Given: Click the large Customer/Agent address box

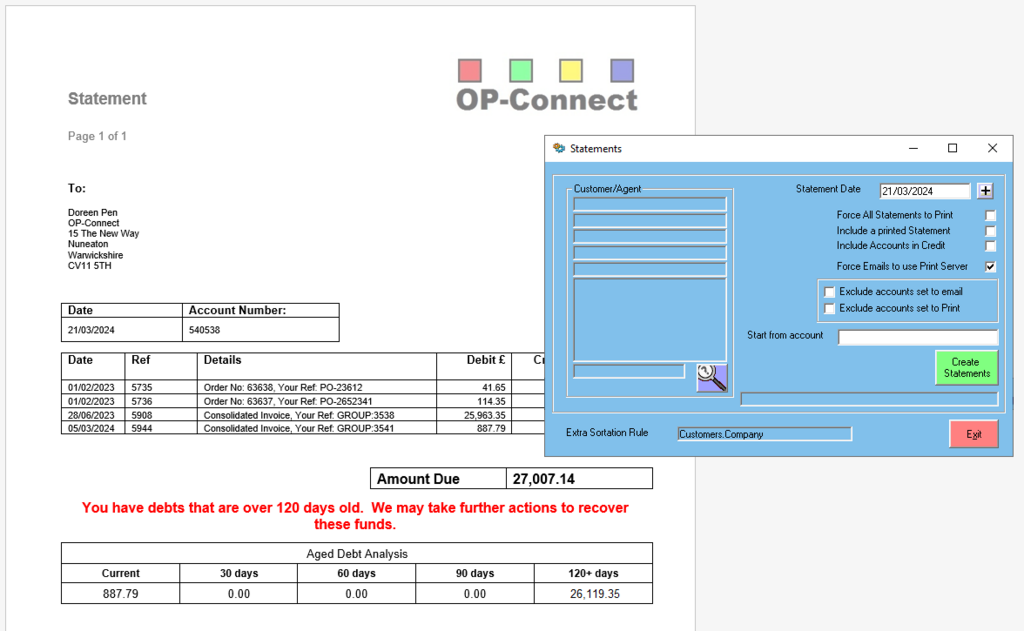Looking at the screenshot, I should pyautogui.click(x=650, y=319).
